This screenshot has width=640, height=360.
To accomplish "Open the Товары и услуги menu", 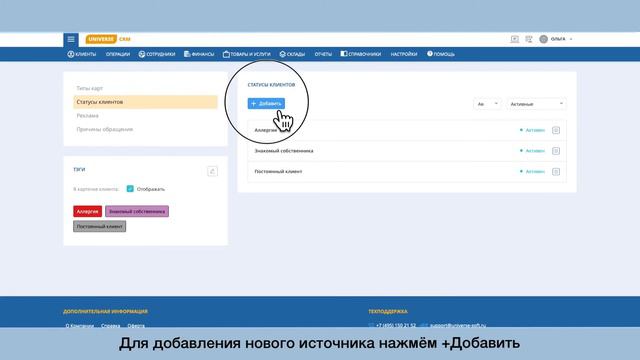I will pos(247,54).
